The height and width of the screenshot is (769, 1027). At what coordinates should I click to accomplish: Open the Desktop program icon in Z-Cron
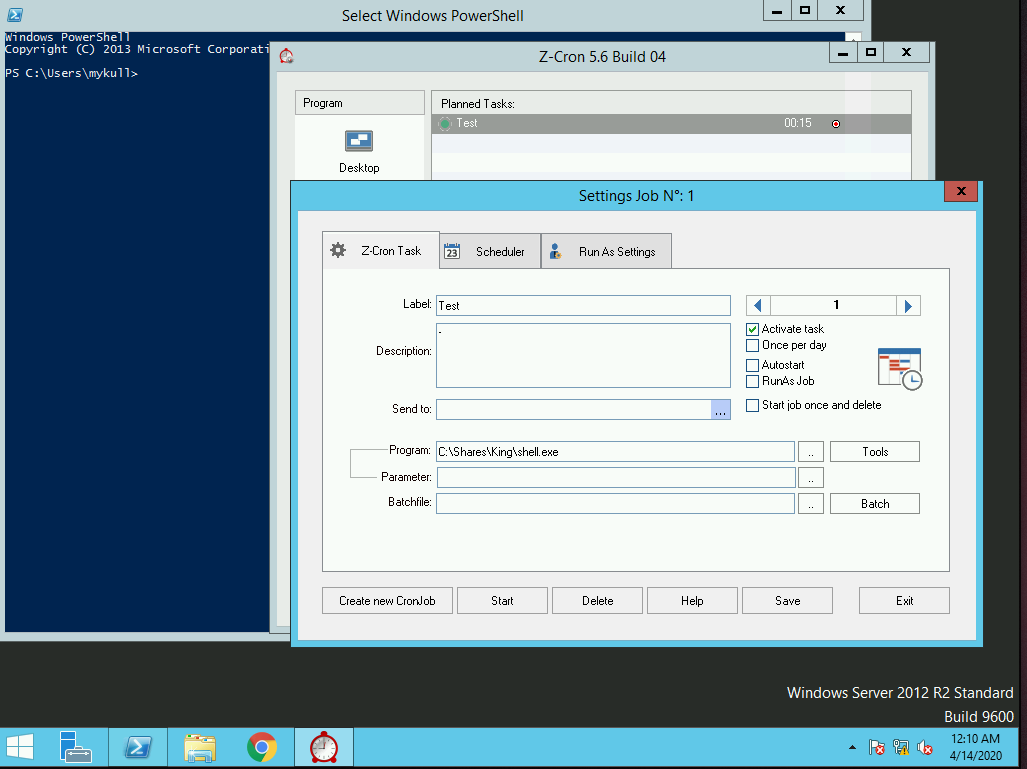coord(359,141)
